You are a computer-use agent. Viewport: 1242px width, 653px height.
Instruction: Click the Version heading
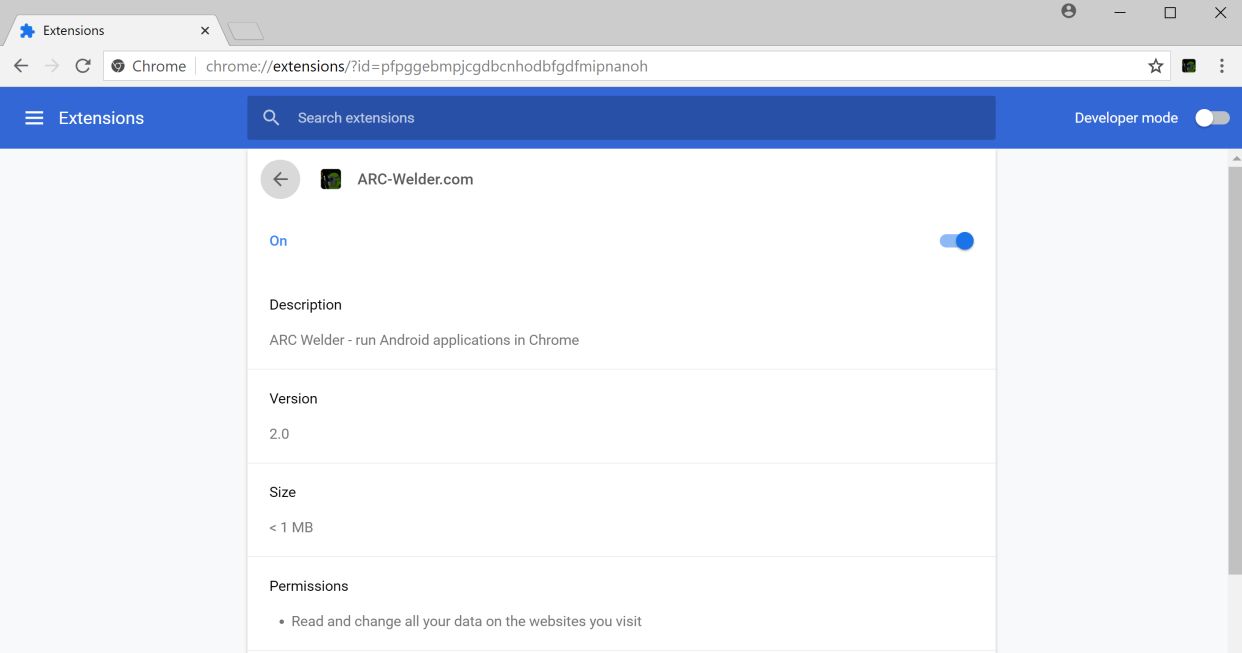click(293, 398)
